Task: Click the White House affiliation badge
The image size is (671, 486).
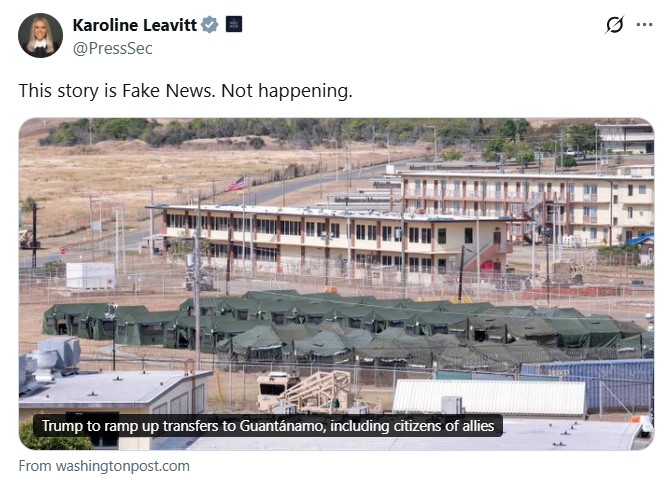Action: (234, 24)
